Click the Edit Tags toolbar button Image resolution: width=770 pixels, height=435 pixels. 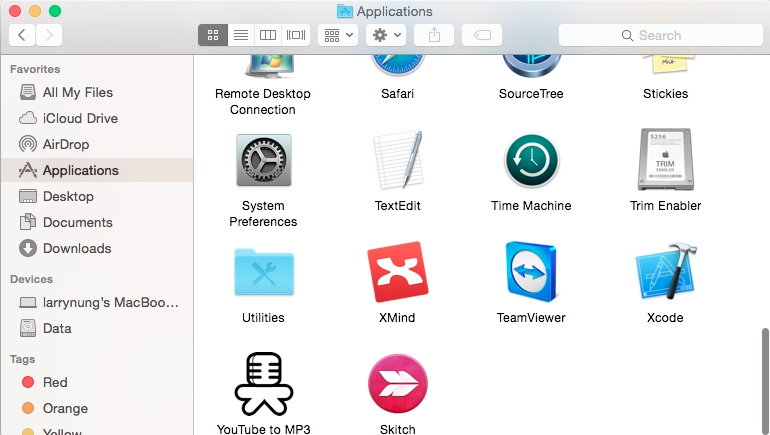(x=482, y=35)
